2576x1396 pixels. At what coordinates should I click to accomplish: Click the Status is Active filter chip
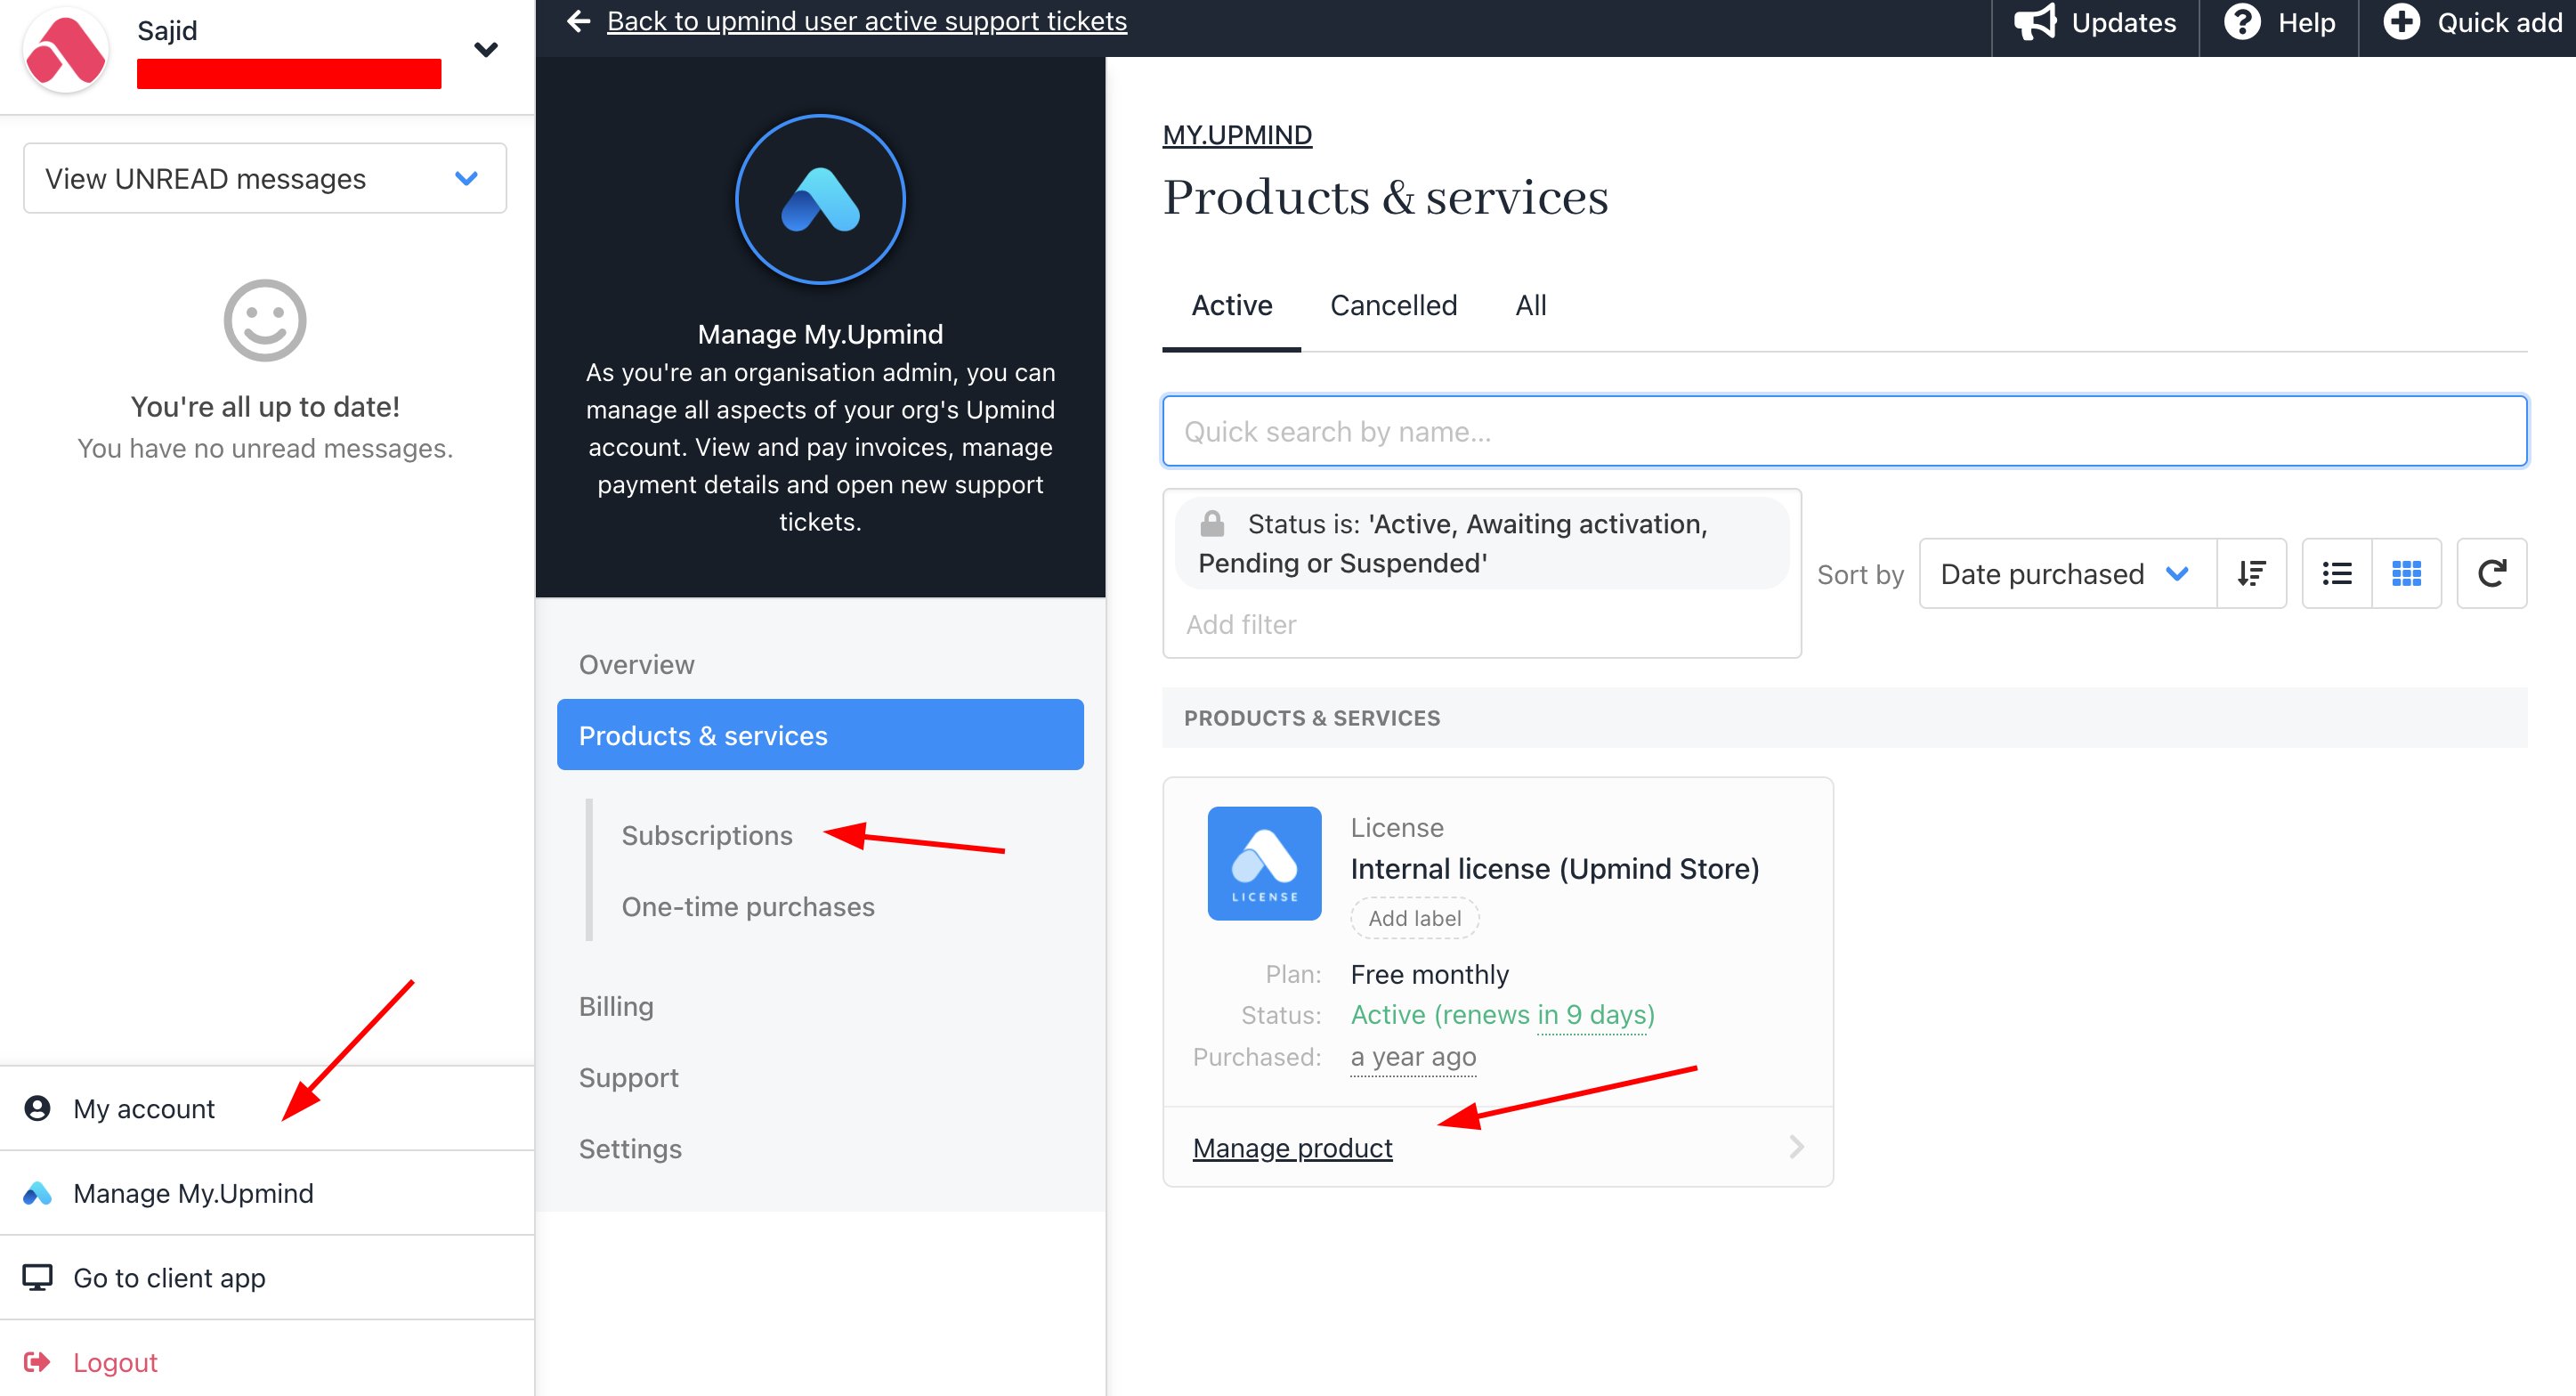click(1481, 543)
